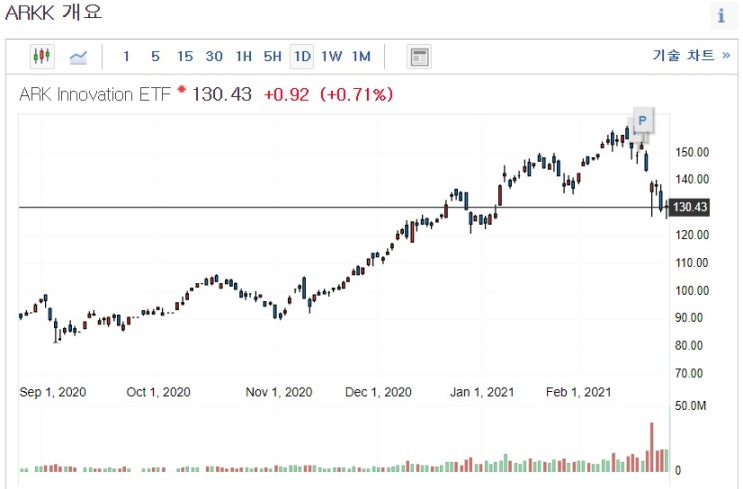Click the 130.43 current price label on axis

[690, 207]
